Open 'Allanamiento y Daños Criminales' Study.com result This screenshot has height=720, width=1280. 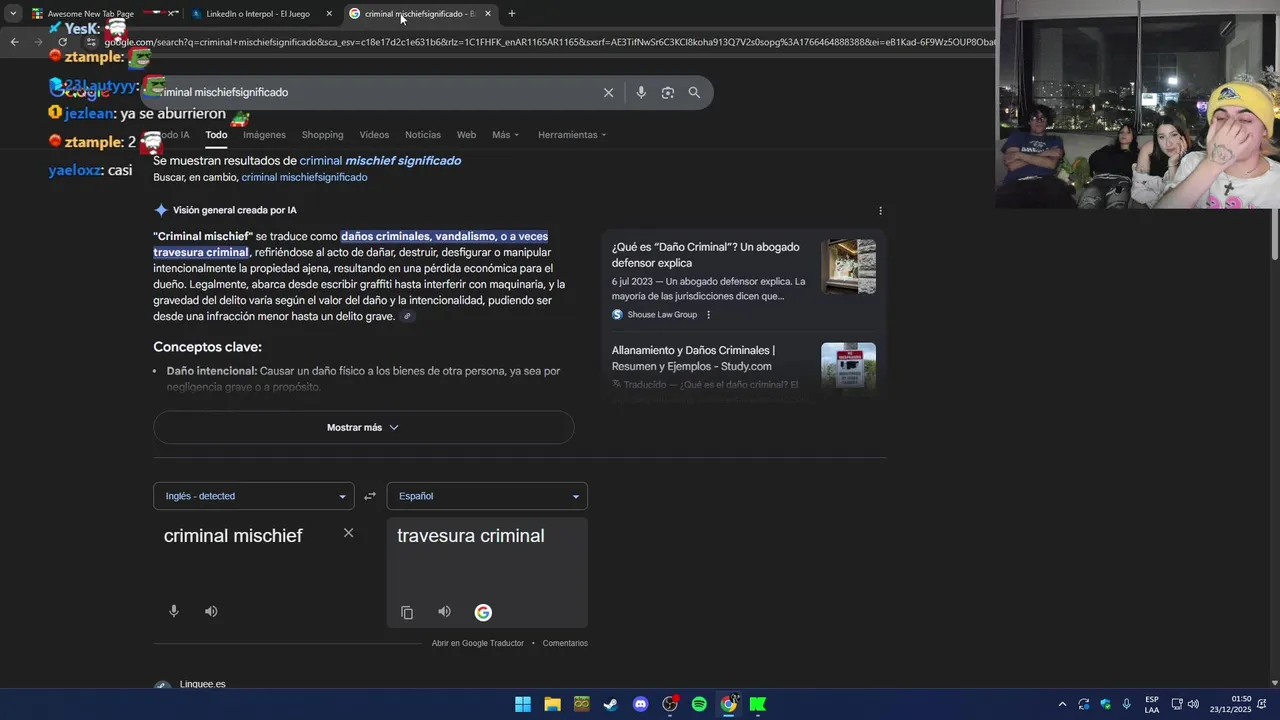(x=694, y=358)
